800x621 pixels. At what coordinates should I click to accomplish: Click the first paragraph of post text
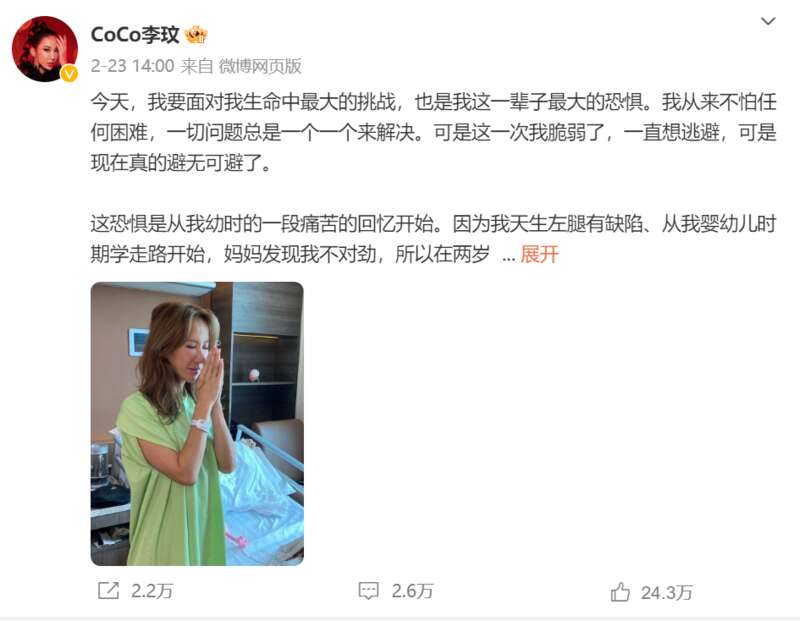(x=434, y=133)
